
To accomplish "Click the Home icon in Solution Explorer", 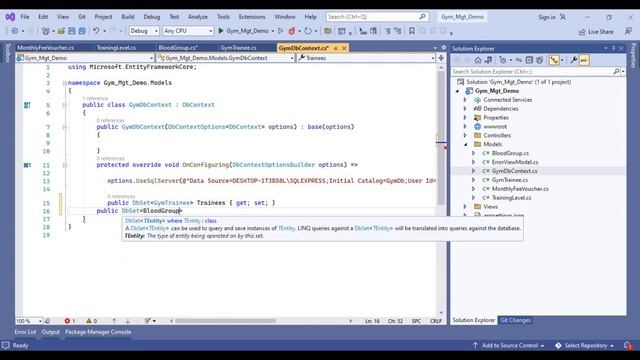I will 478,60.
